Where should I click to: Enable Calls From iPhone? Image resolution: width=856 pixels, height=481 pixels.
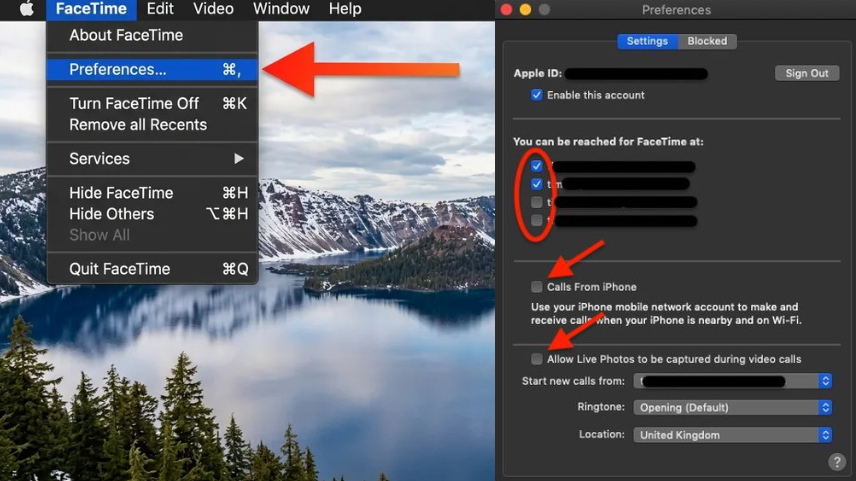pos(537,287)
